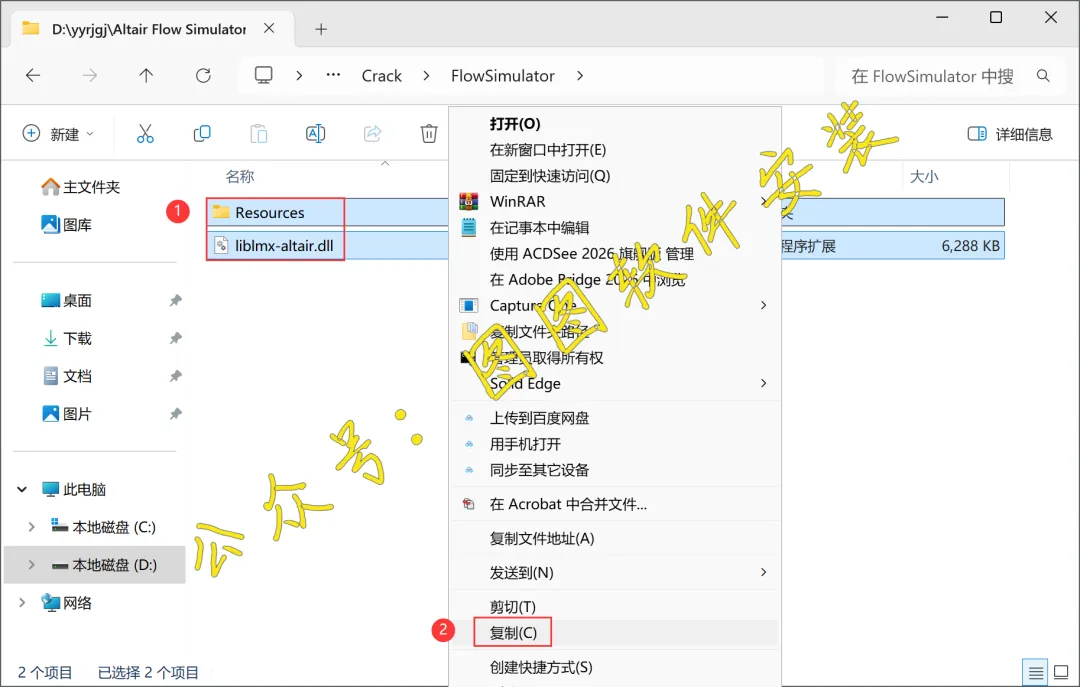Go back with the left arrow
1080x687 pixels.
tap(33, 75)
